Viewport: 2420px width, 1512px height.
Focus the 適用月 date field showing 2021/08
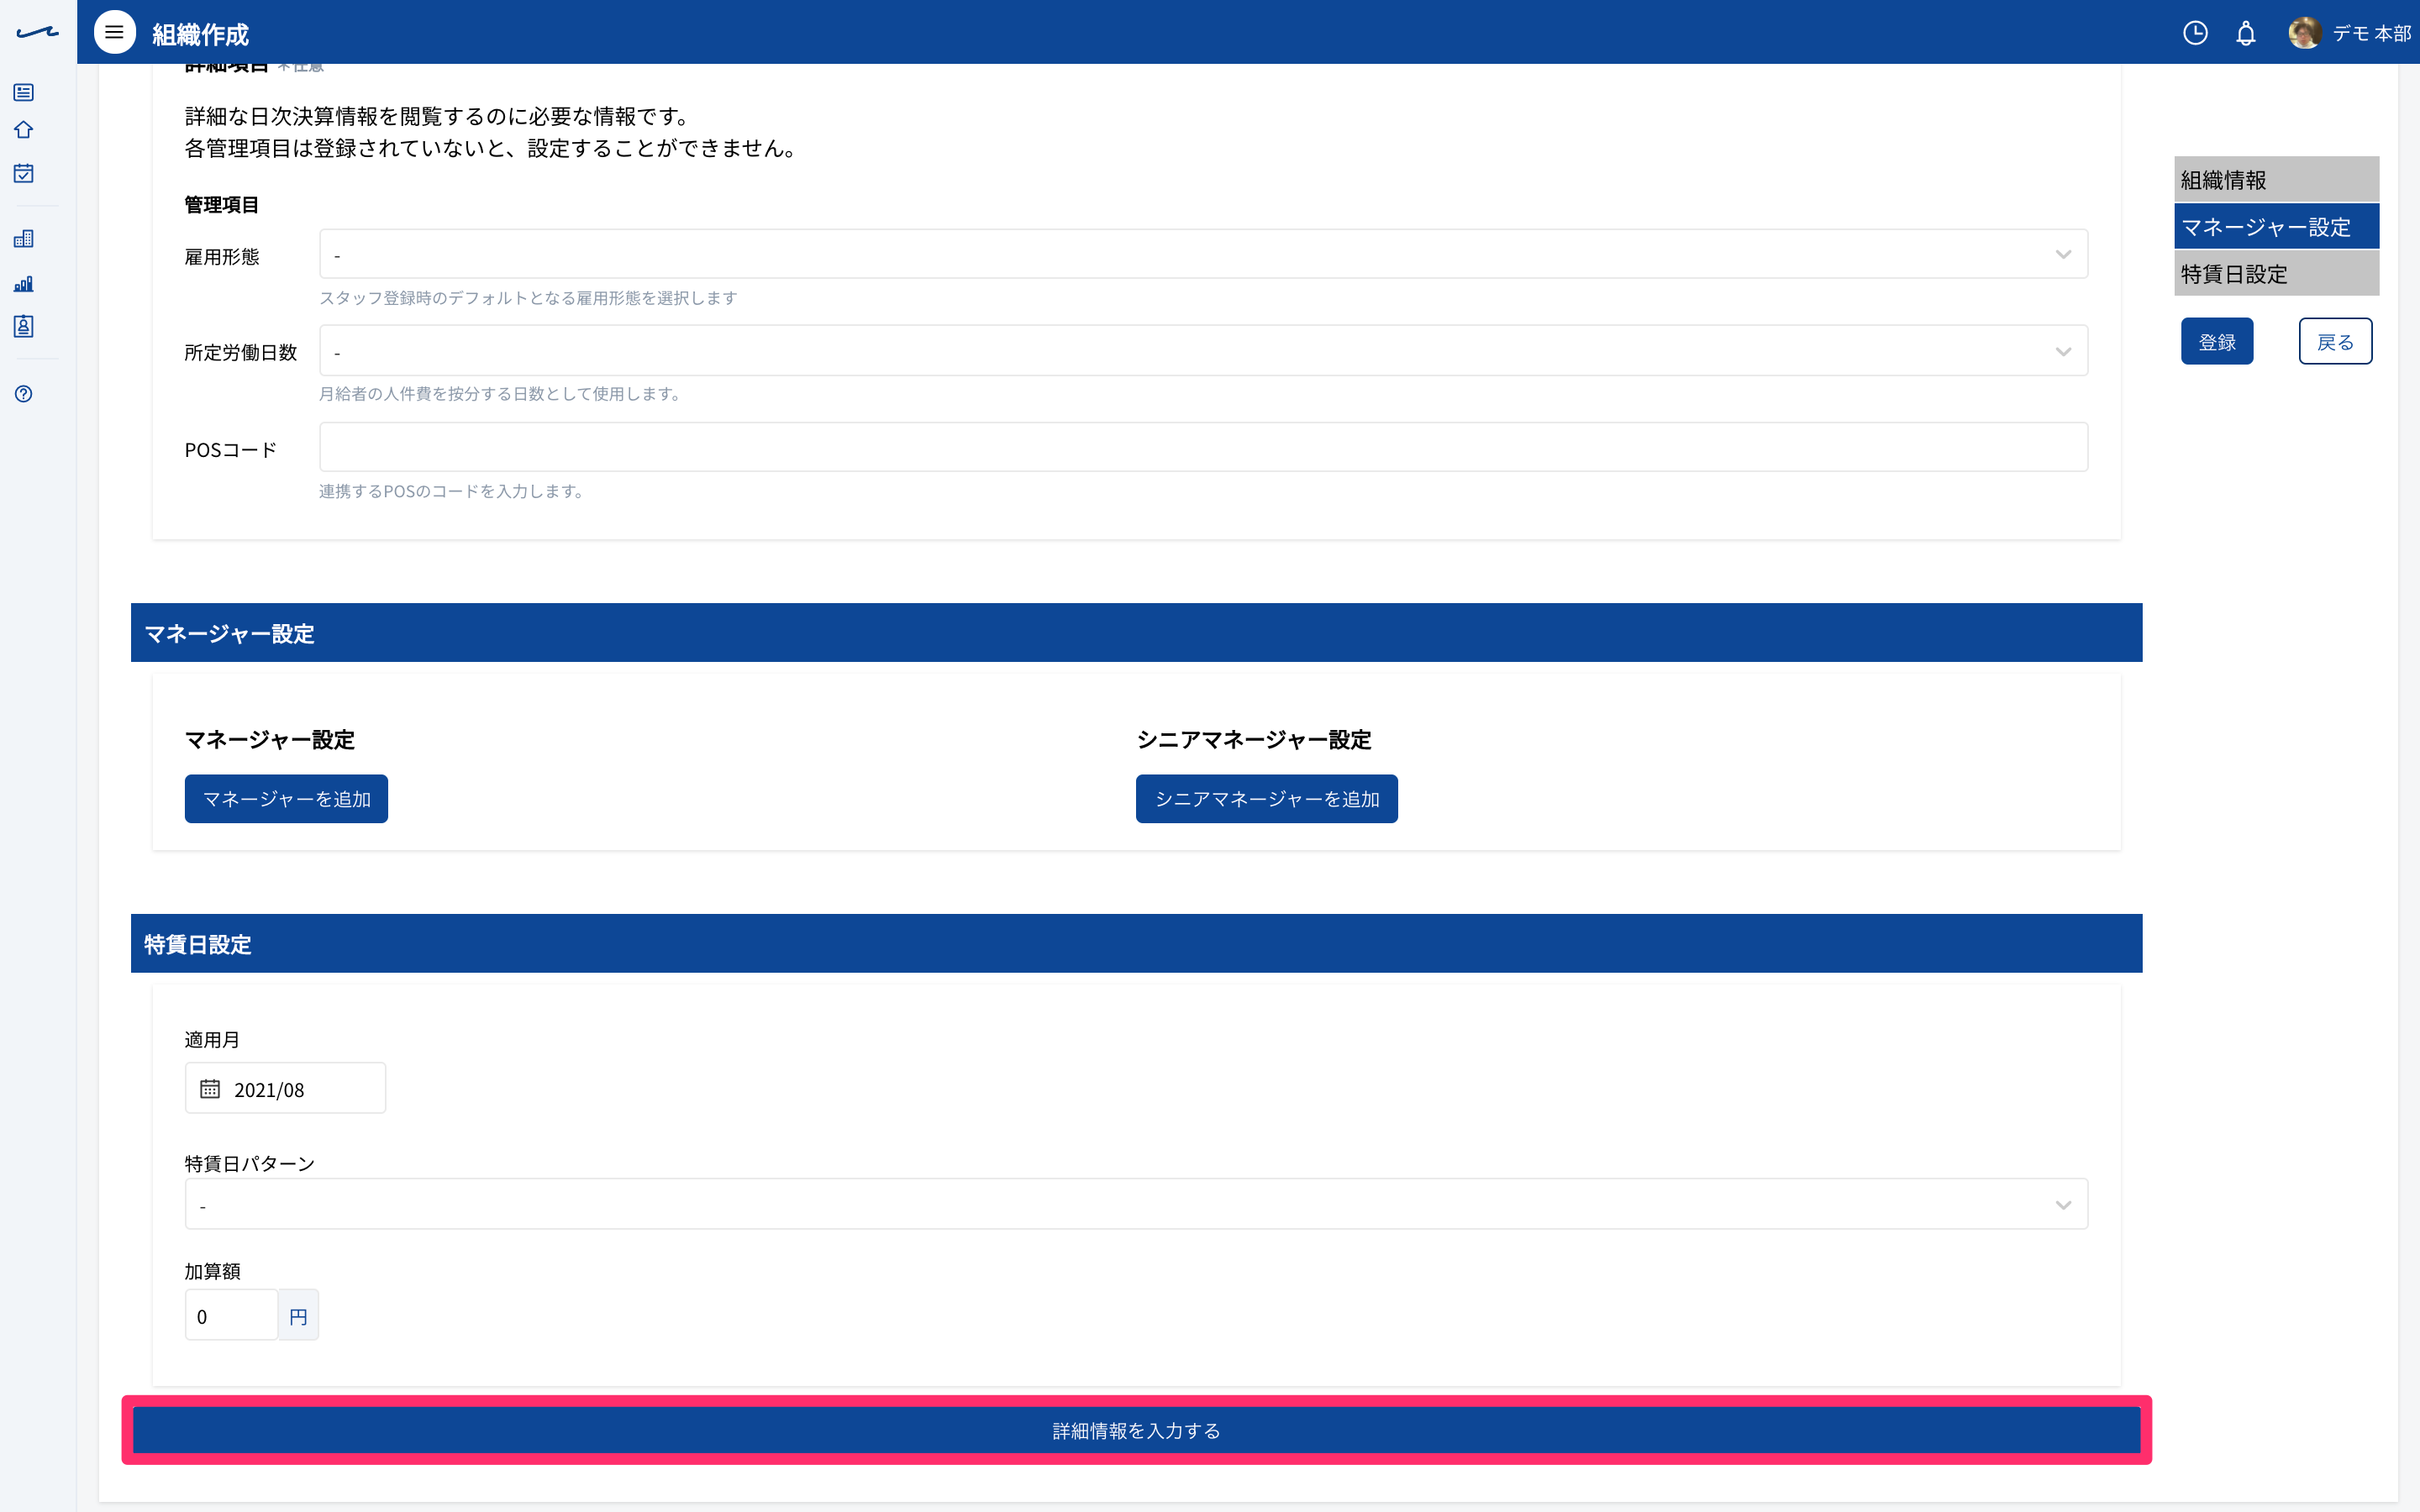(285, 1089)
